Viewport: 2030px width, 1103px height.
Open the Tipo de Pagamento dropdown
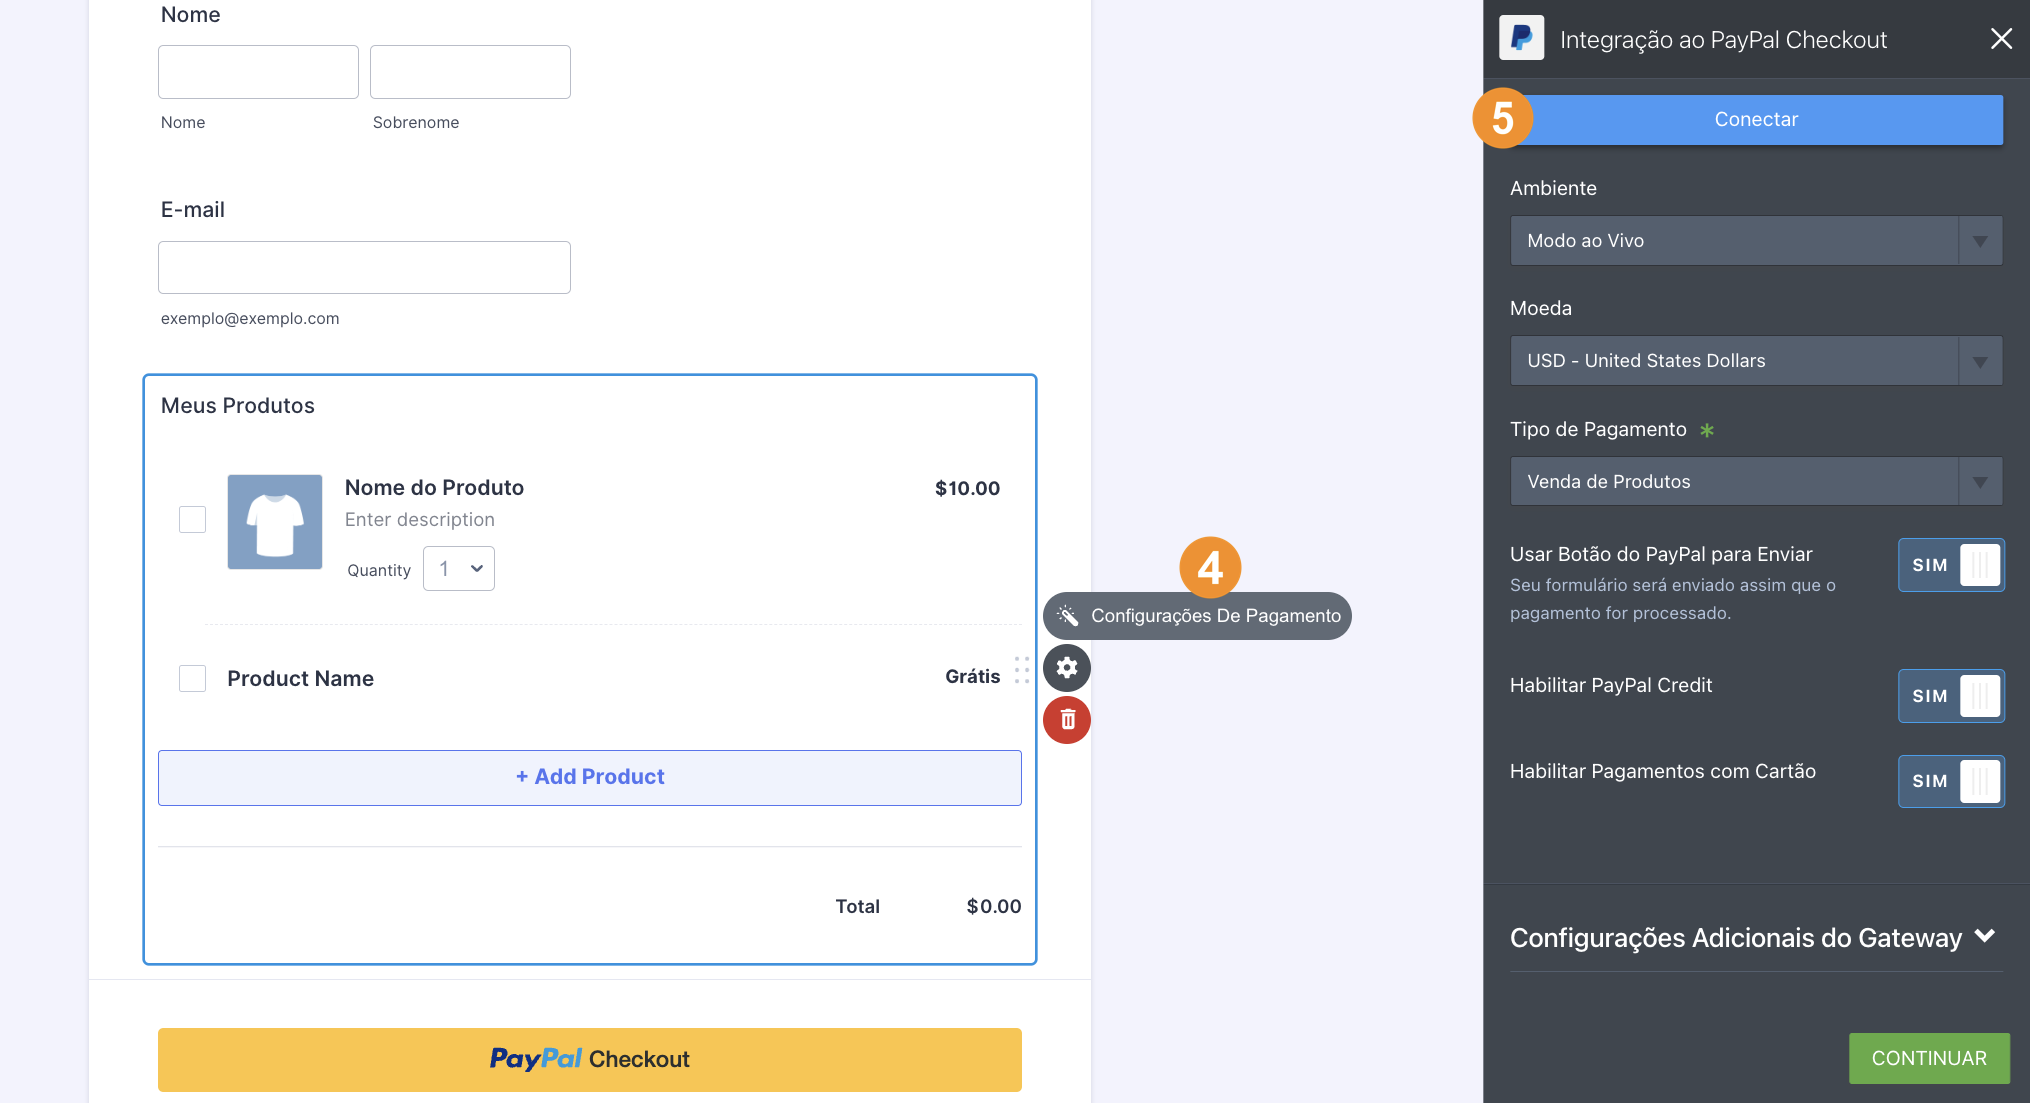pyautogui.click(x=1756, y=482)
